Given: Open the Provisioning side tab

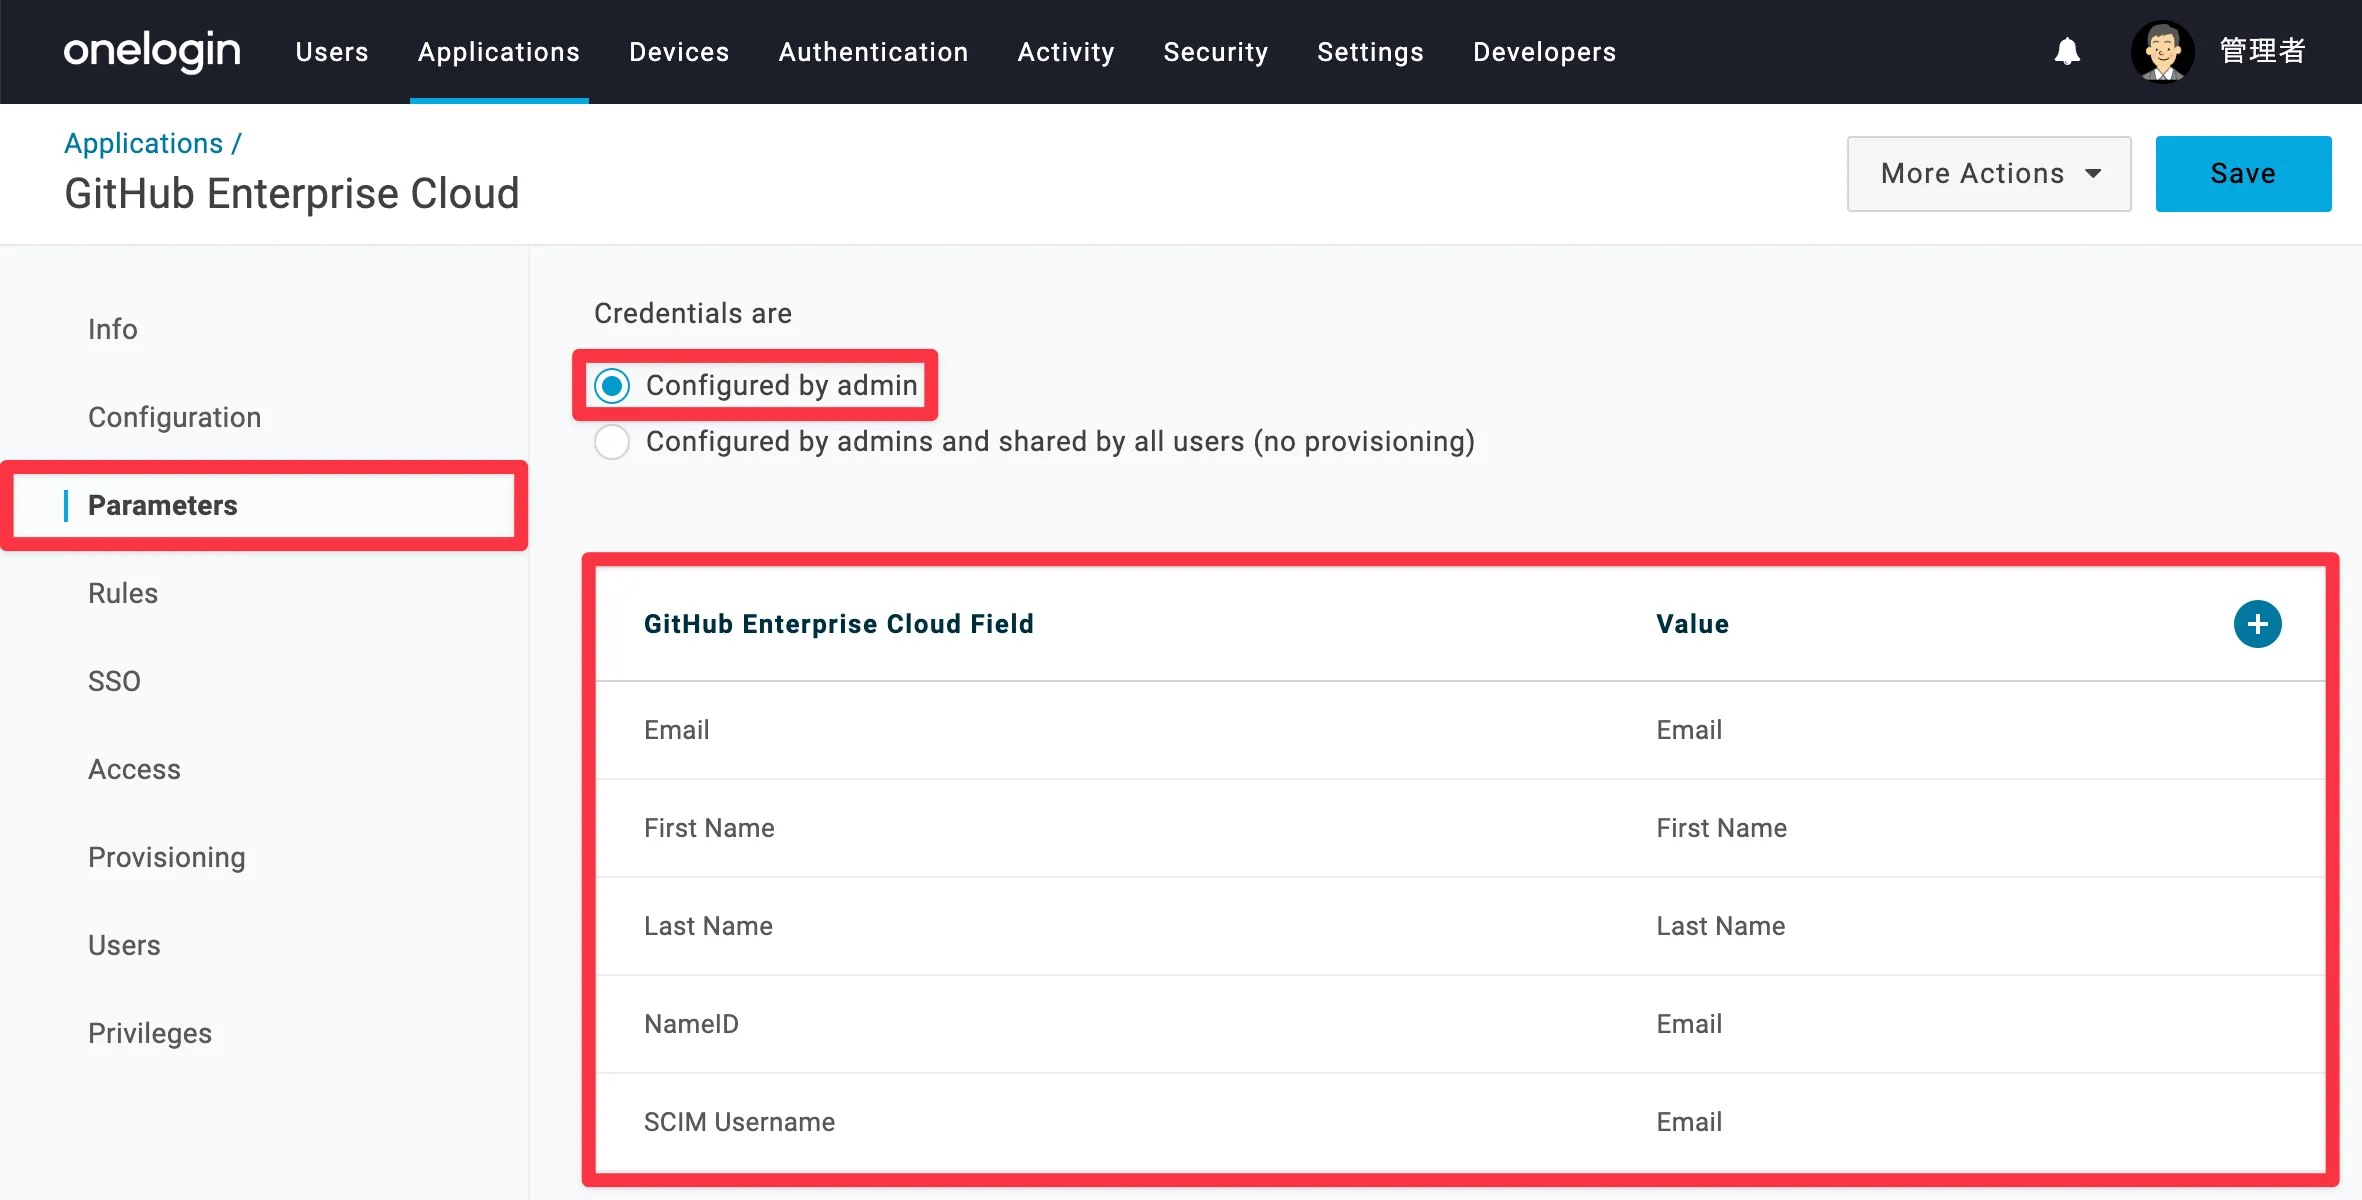Looking at the screenshot, I should pyautogui.click(x=167, y=857).
